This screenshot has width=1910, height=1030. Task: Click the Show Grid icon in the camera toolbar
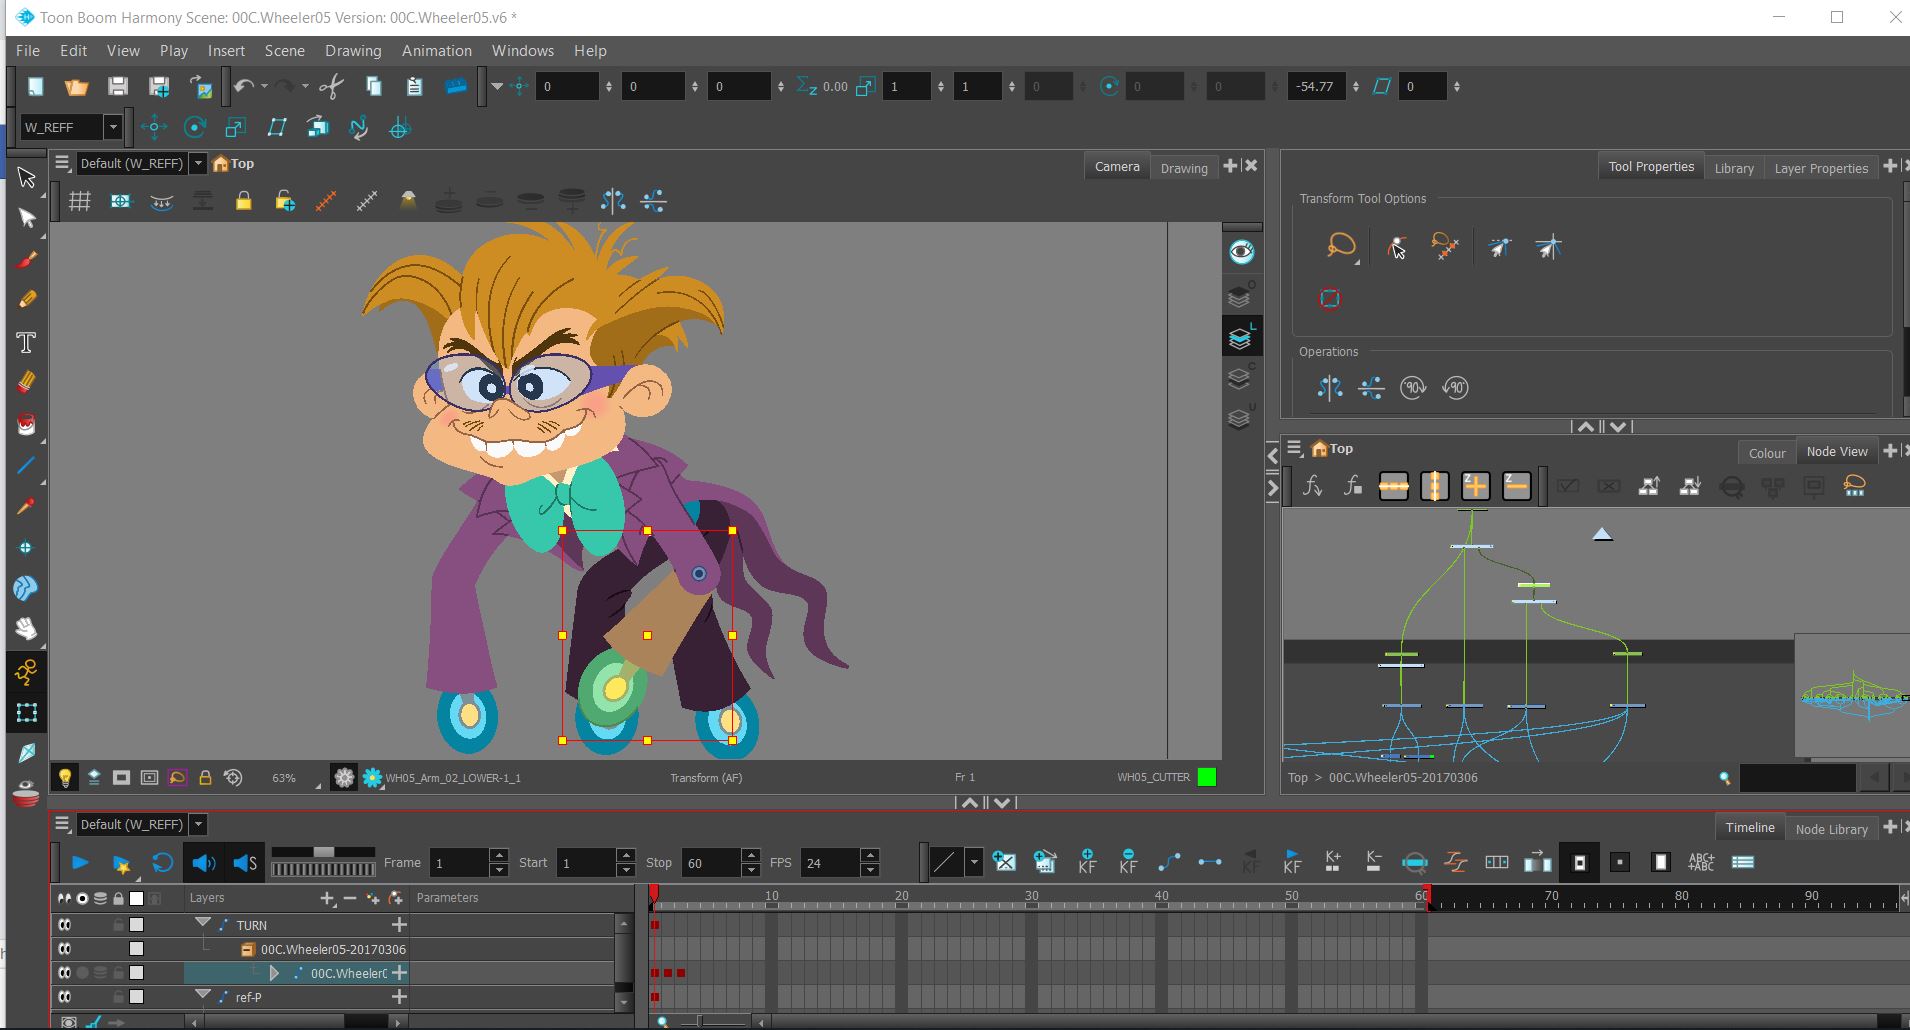(x=80, y=200)
